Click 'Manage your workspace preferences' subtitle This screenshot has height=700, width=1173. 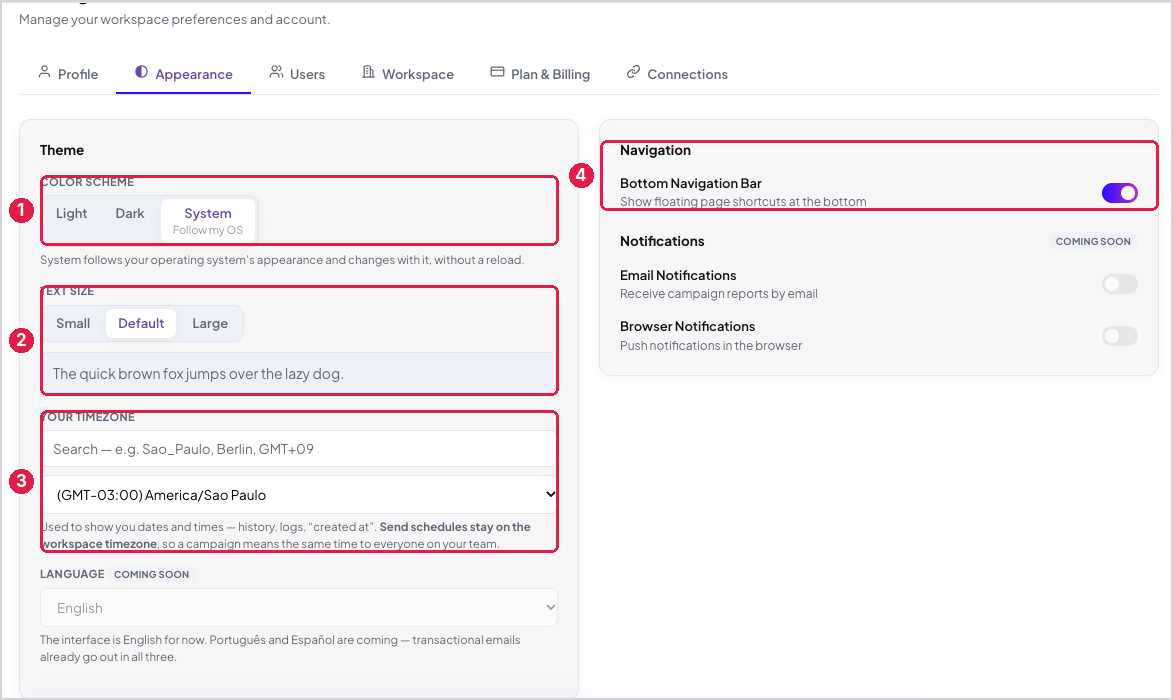(x=174, y=19)
